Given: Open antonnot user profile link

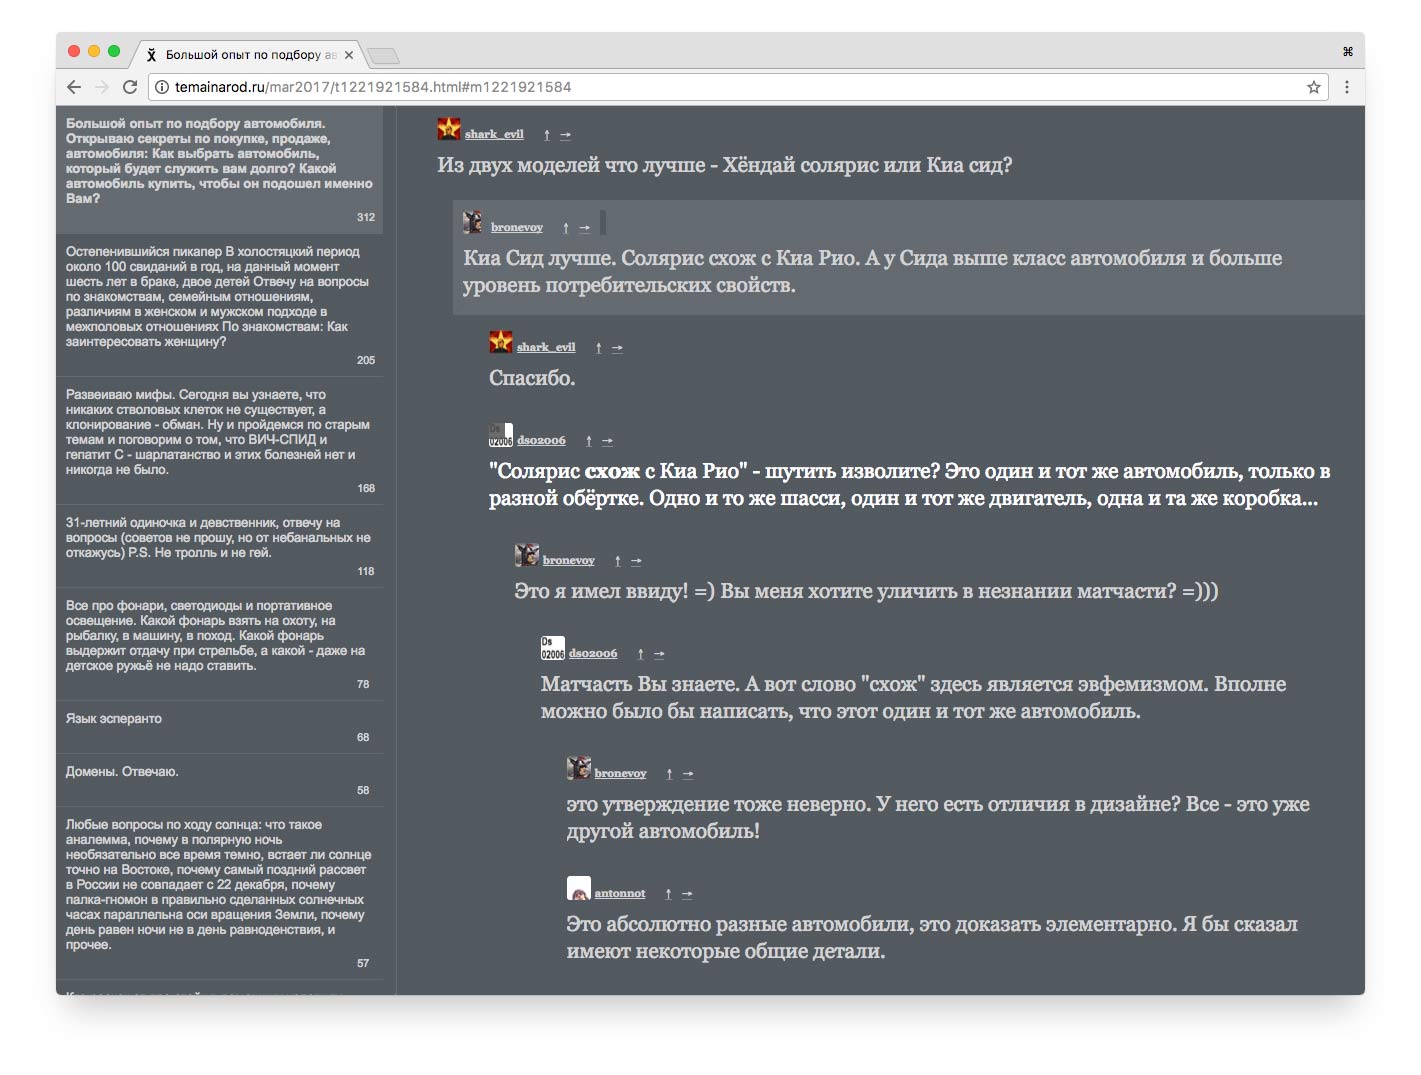Looking at the screenshot, I should click(620, 893).
